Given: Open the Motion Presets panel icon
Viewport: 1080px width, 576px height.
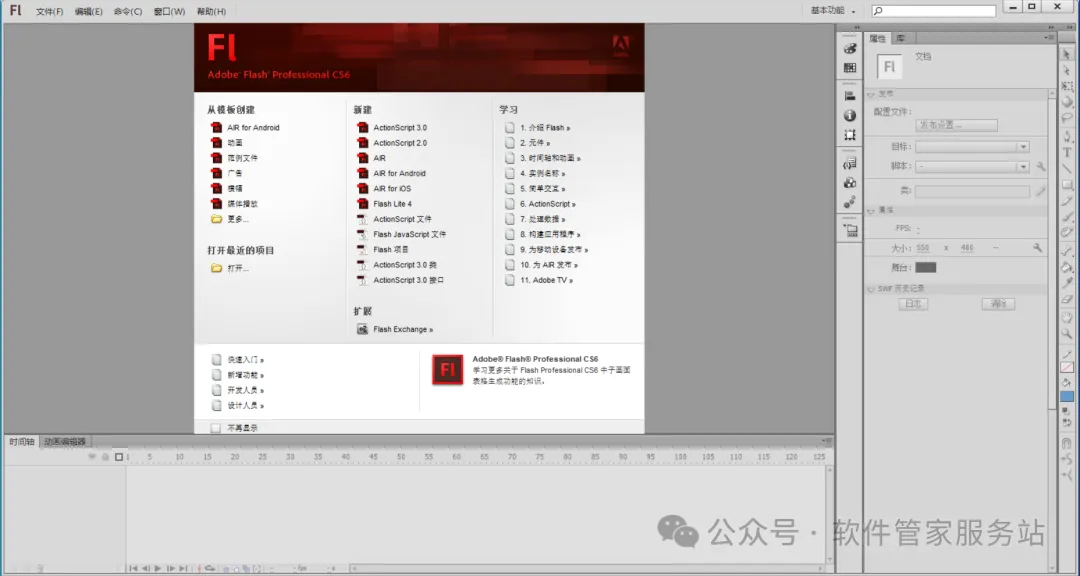Looking at the screenshot, I should 850,202.
